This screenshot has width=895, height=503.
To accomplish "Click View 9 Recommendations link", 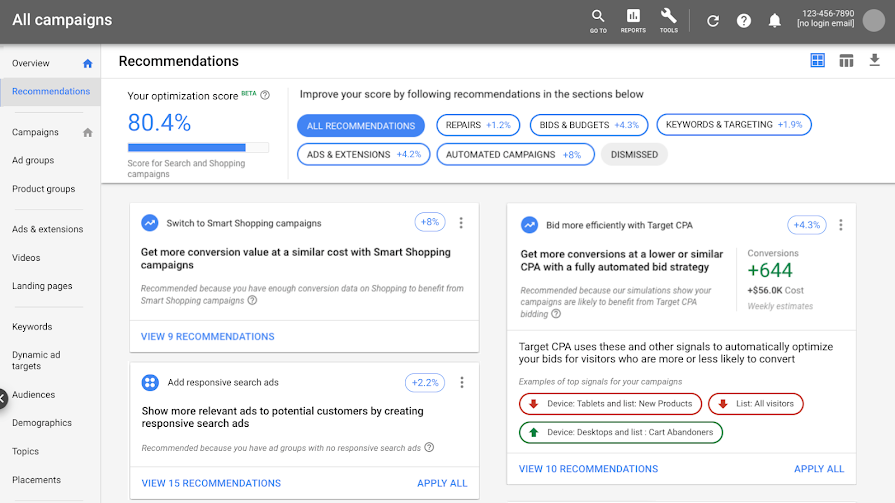I will point(208,337).
